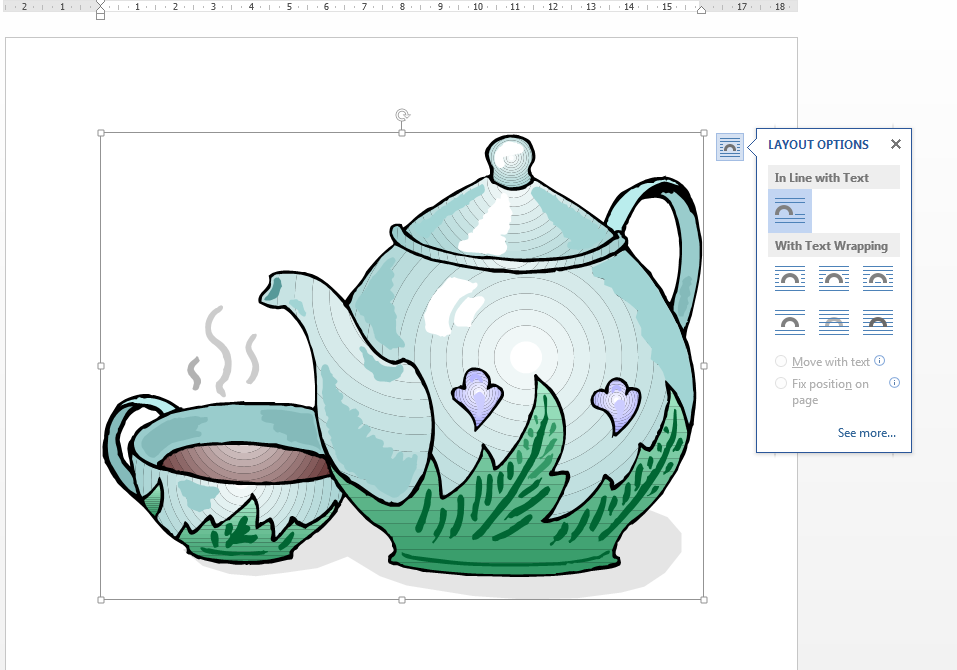Image resolution: width=957 pixels, height=670 pixels.
Task: Click the info icon beside Fix position on page
Action: pos(894,383)
